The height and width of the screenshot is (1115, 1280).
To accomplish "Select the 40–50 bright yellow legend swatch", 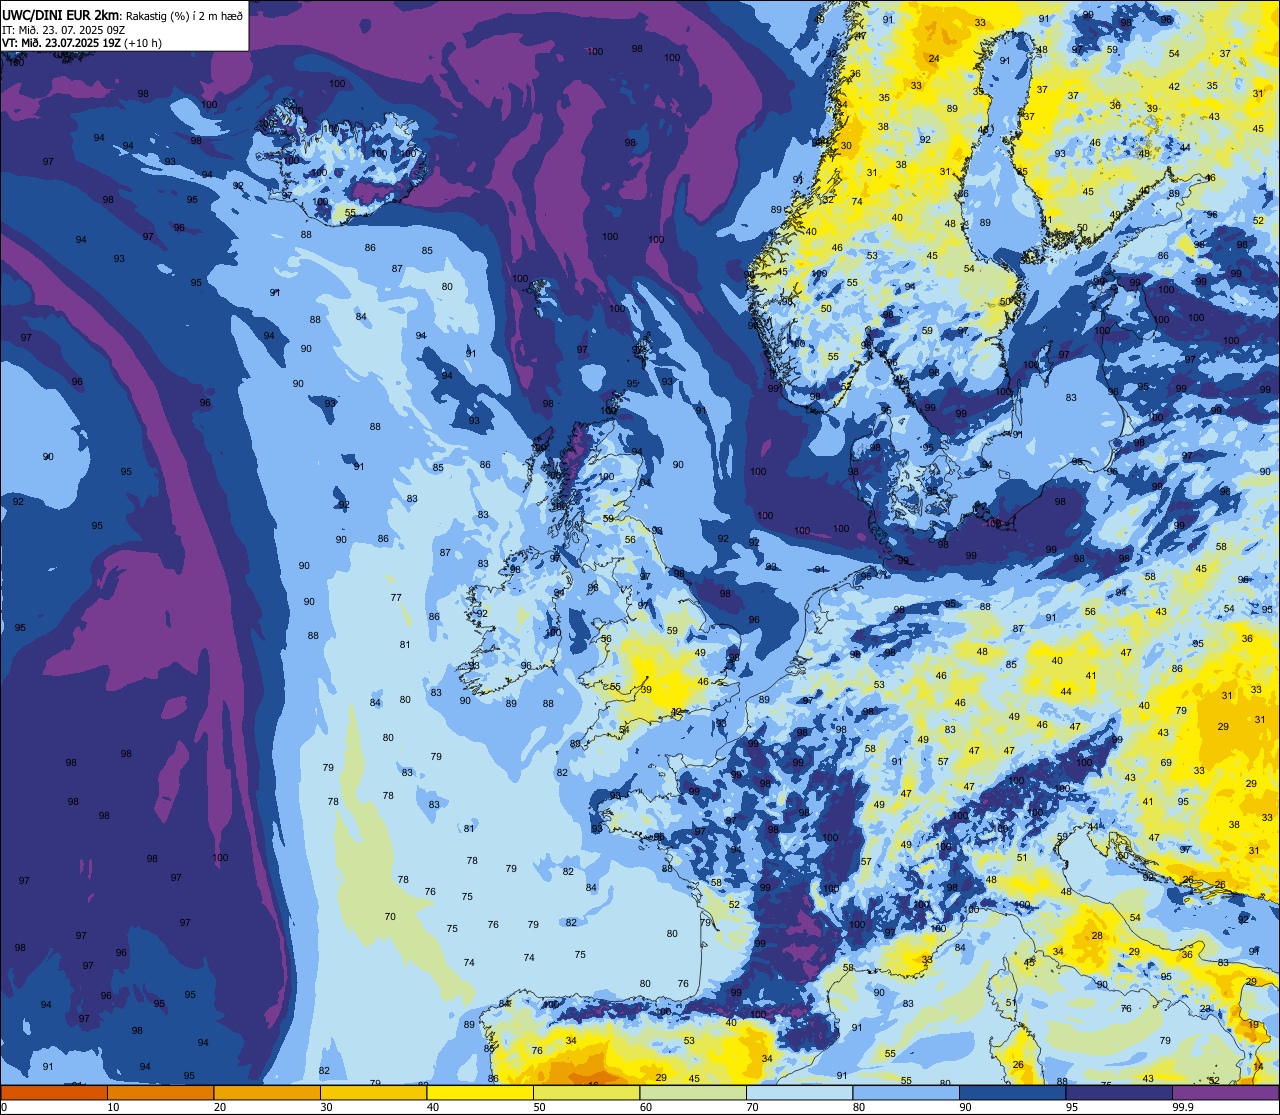I will pyautogui.click(x=480, y=1092).
